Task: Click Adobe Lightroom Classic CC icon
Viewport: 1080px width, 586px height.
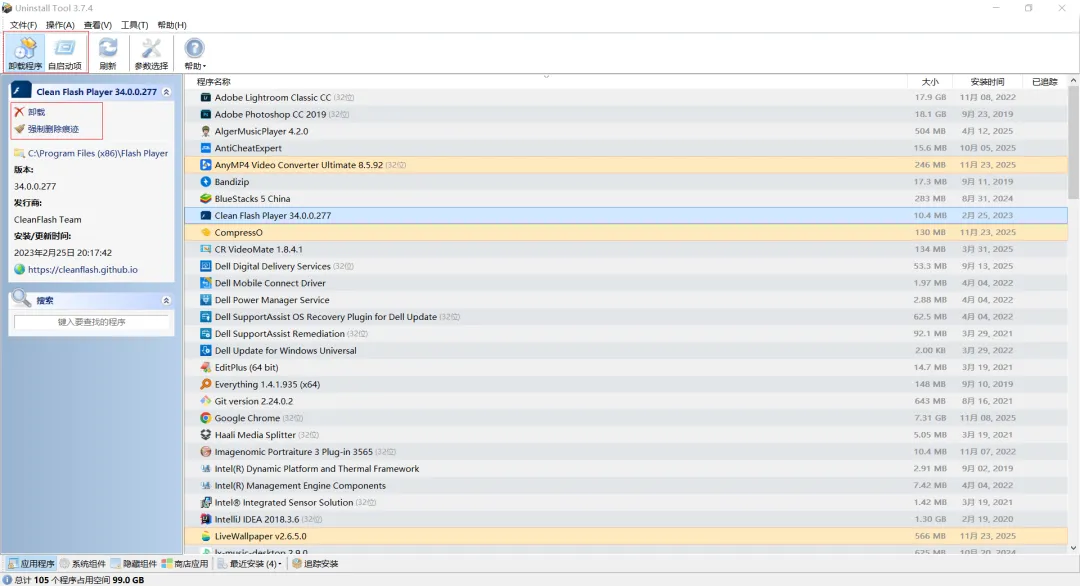Action: coord(205,97)
